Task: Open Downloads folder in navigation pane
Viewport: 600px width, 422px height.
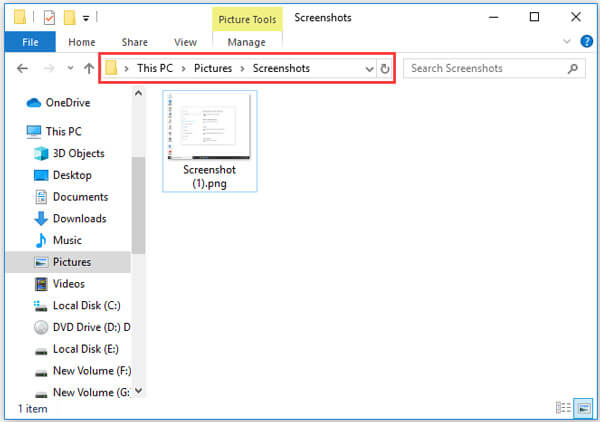Action: pos(79,218)
